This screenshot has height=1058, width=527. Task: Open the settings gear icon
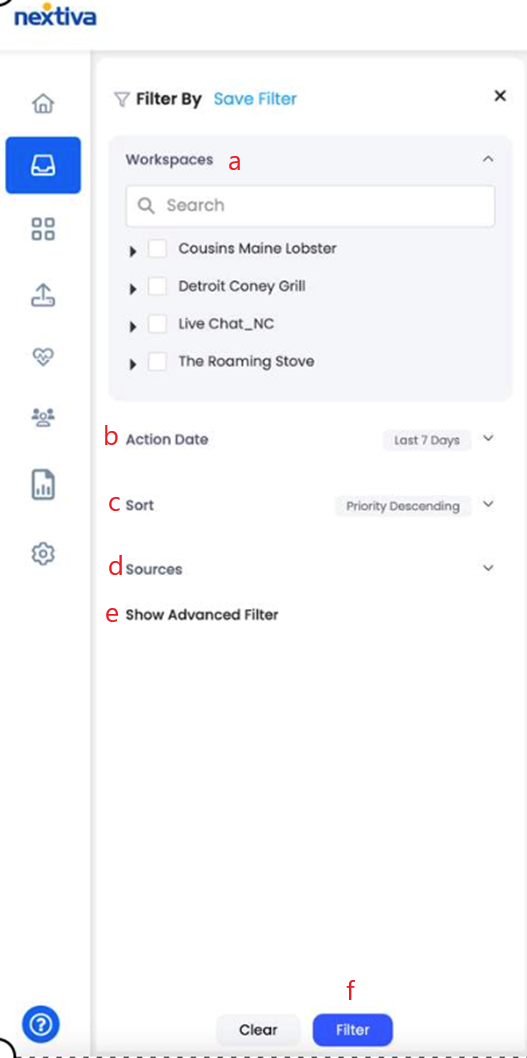(x=43, y=553)
